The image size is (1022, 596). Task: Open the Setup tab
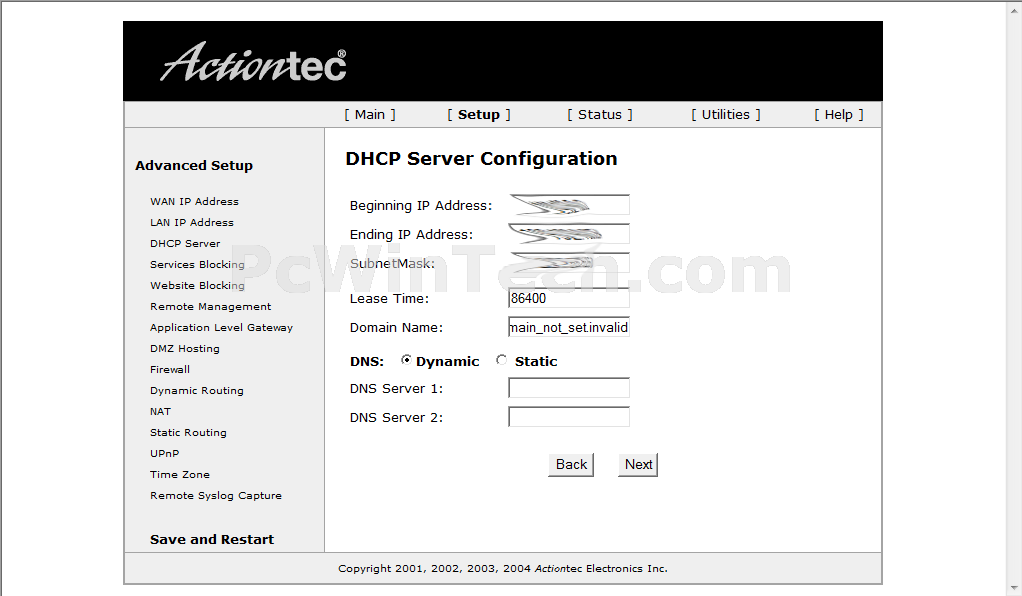click(x=478, y=115)
